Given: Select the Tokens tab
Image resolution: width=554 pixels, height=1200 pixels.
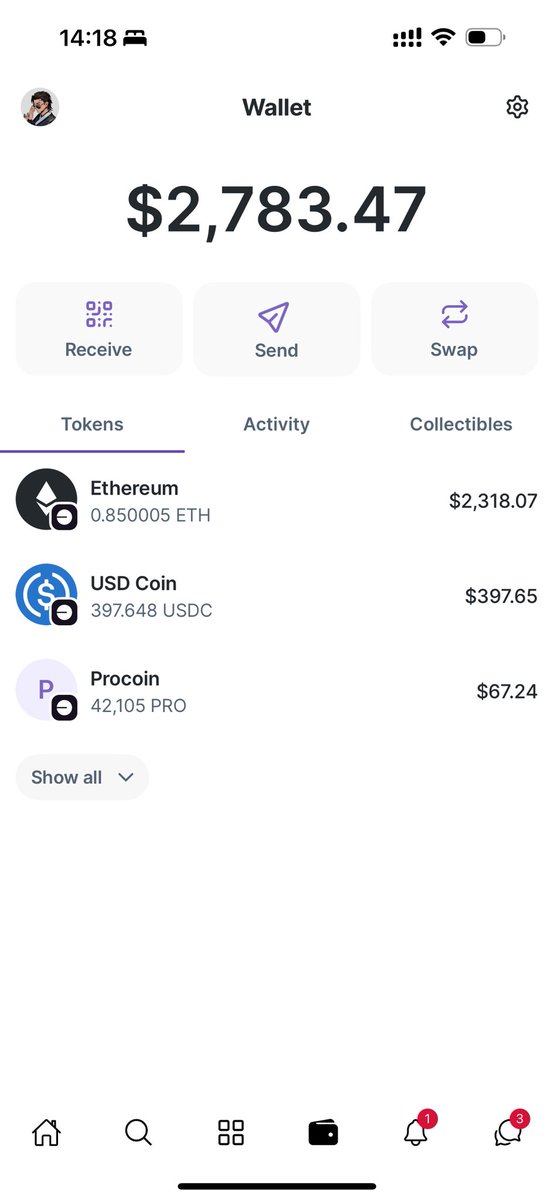Looking at the screenshot, I should click(x=92, y=424).
